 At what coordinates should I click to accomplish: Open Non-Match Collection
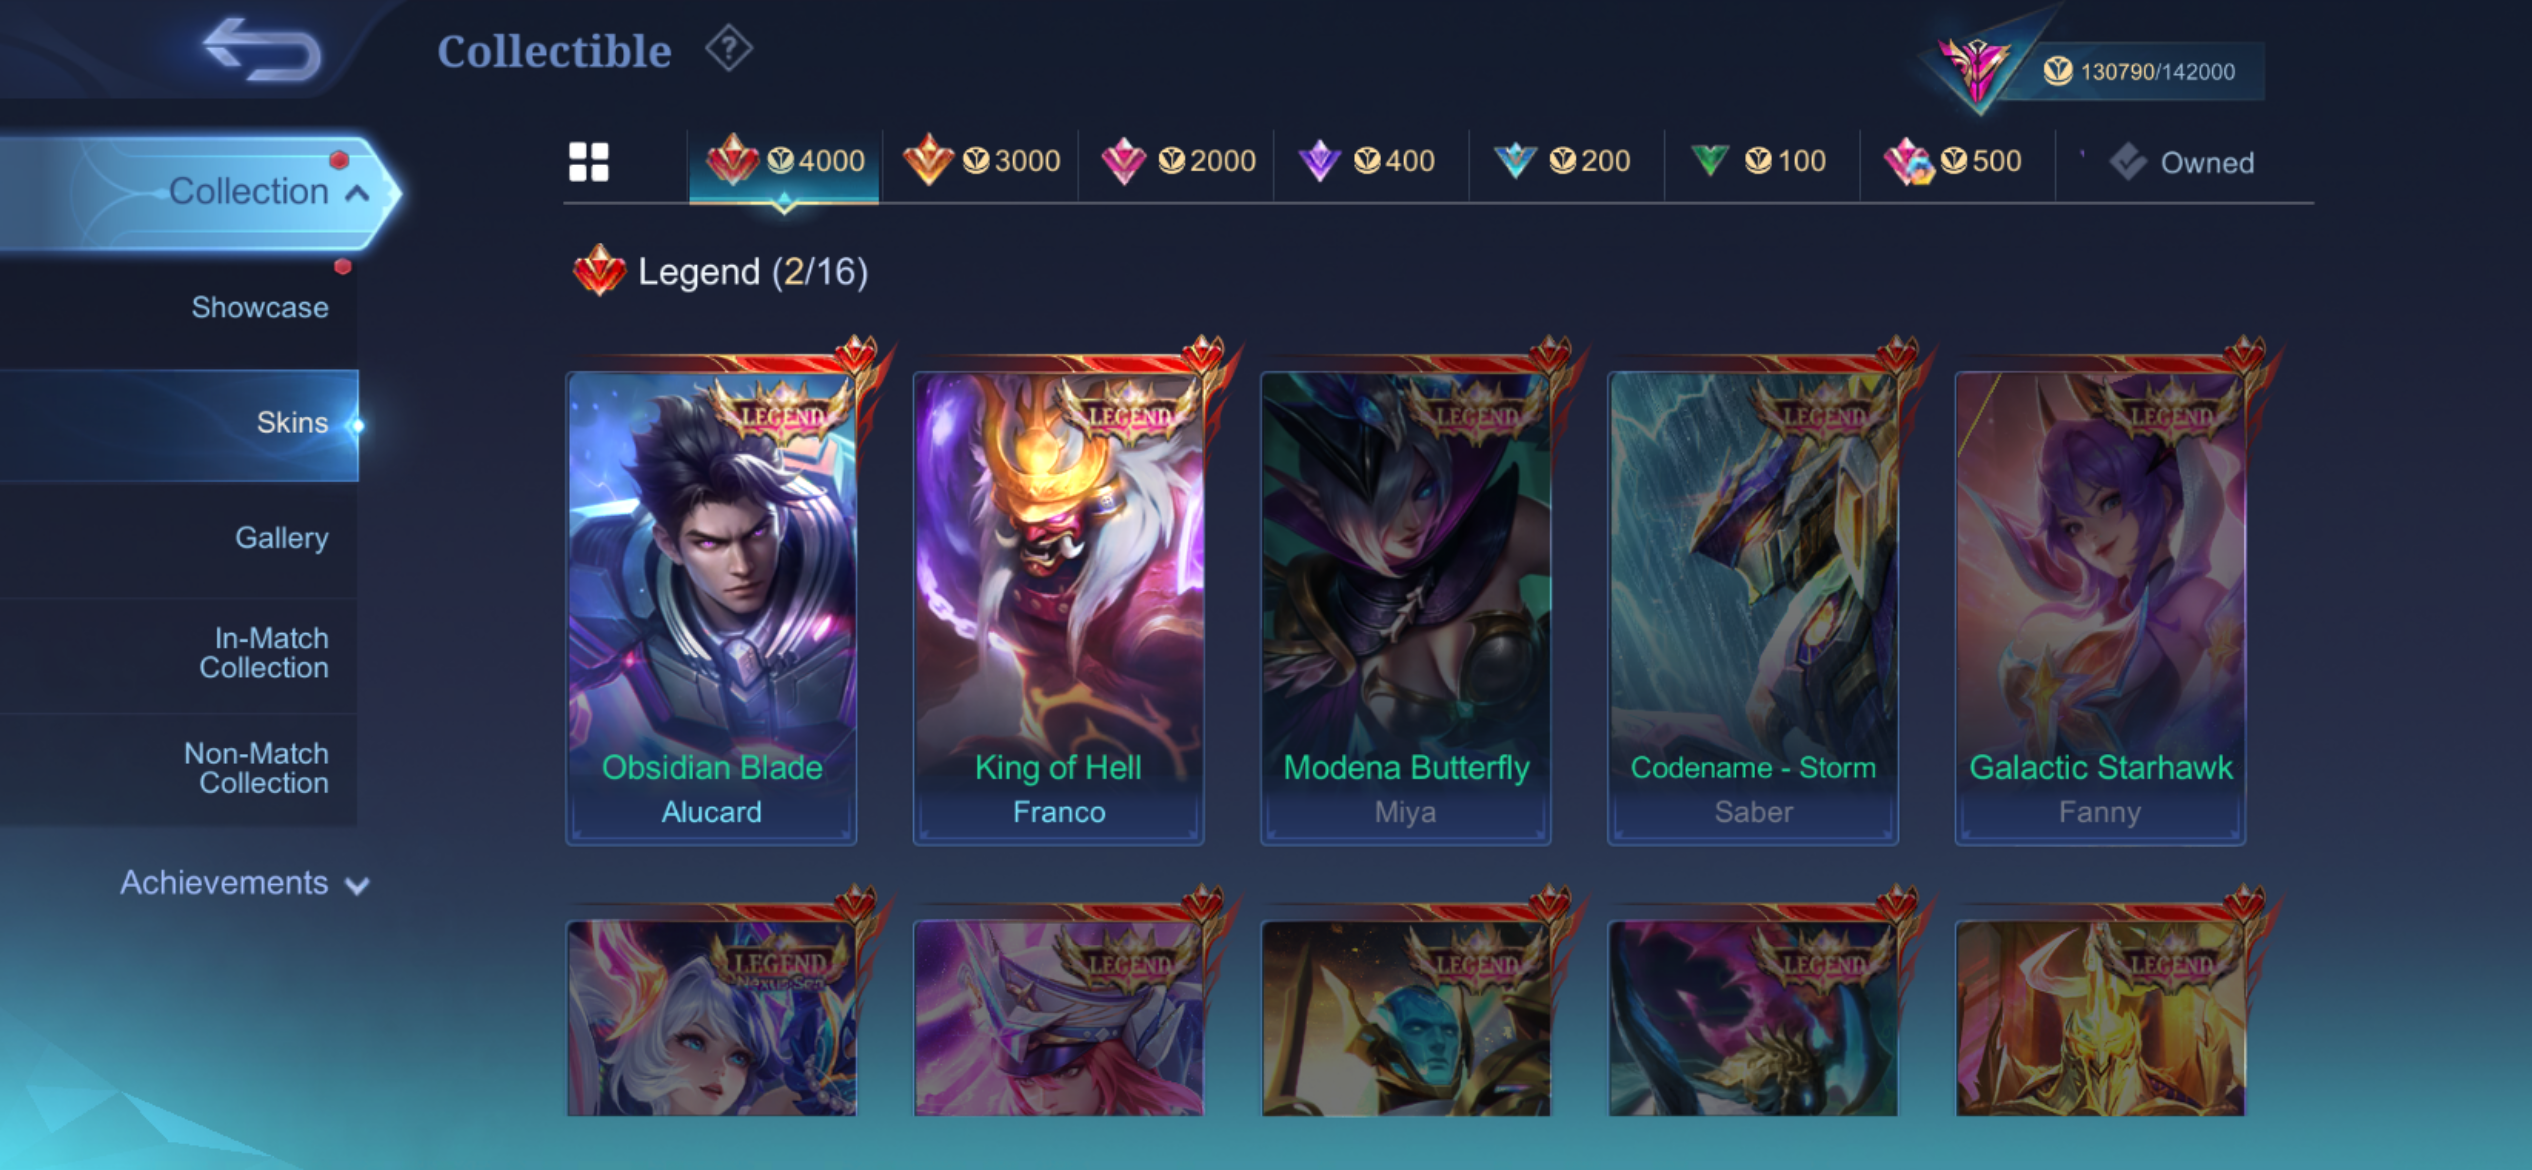pyautogui.click(x=256, y=768)
